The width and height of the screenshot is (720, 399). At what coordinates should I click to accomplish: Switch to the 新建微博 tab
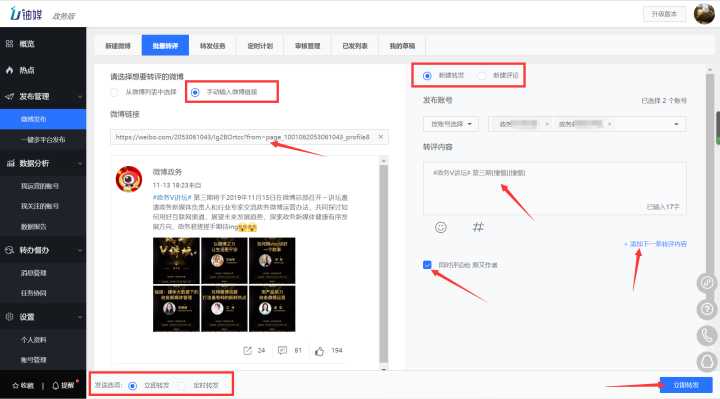tap(118, 45)
